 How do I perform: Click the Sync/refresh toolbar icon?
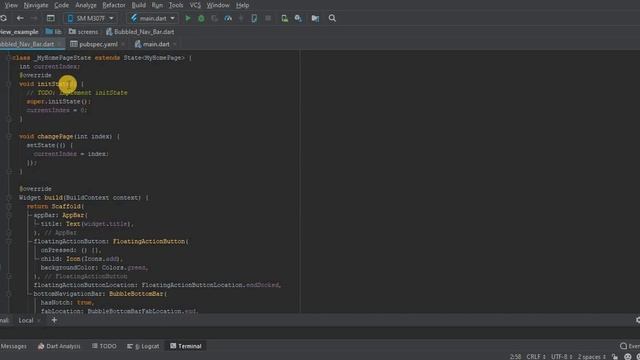click(4, 18)
